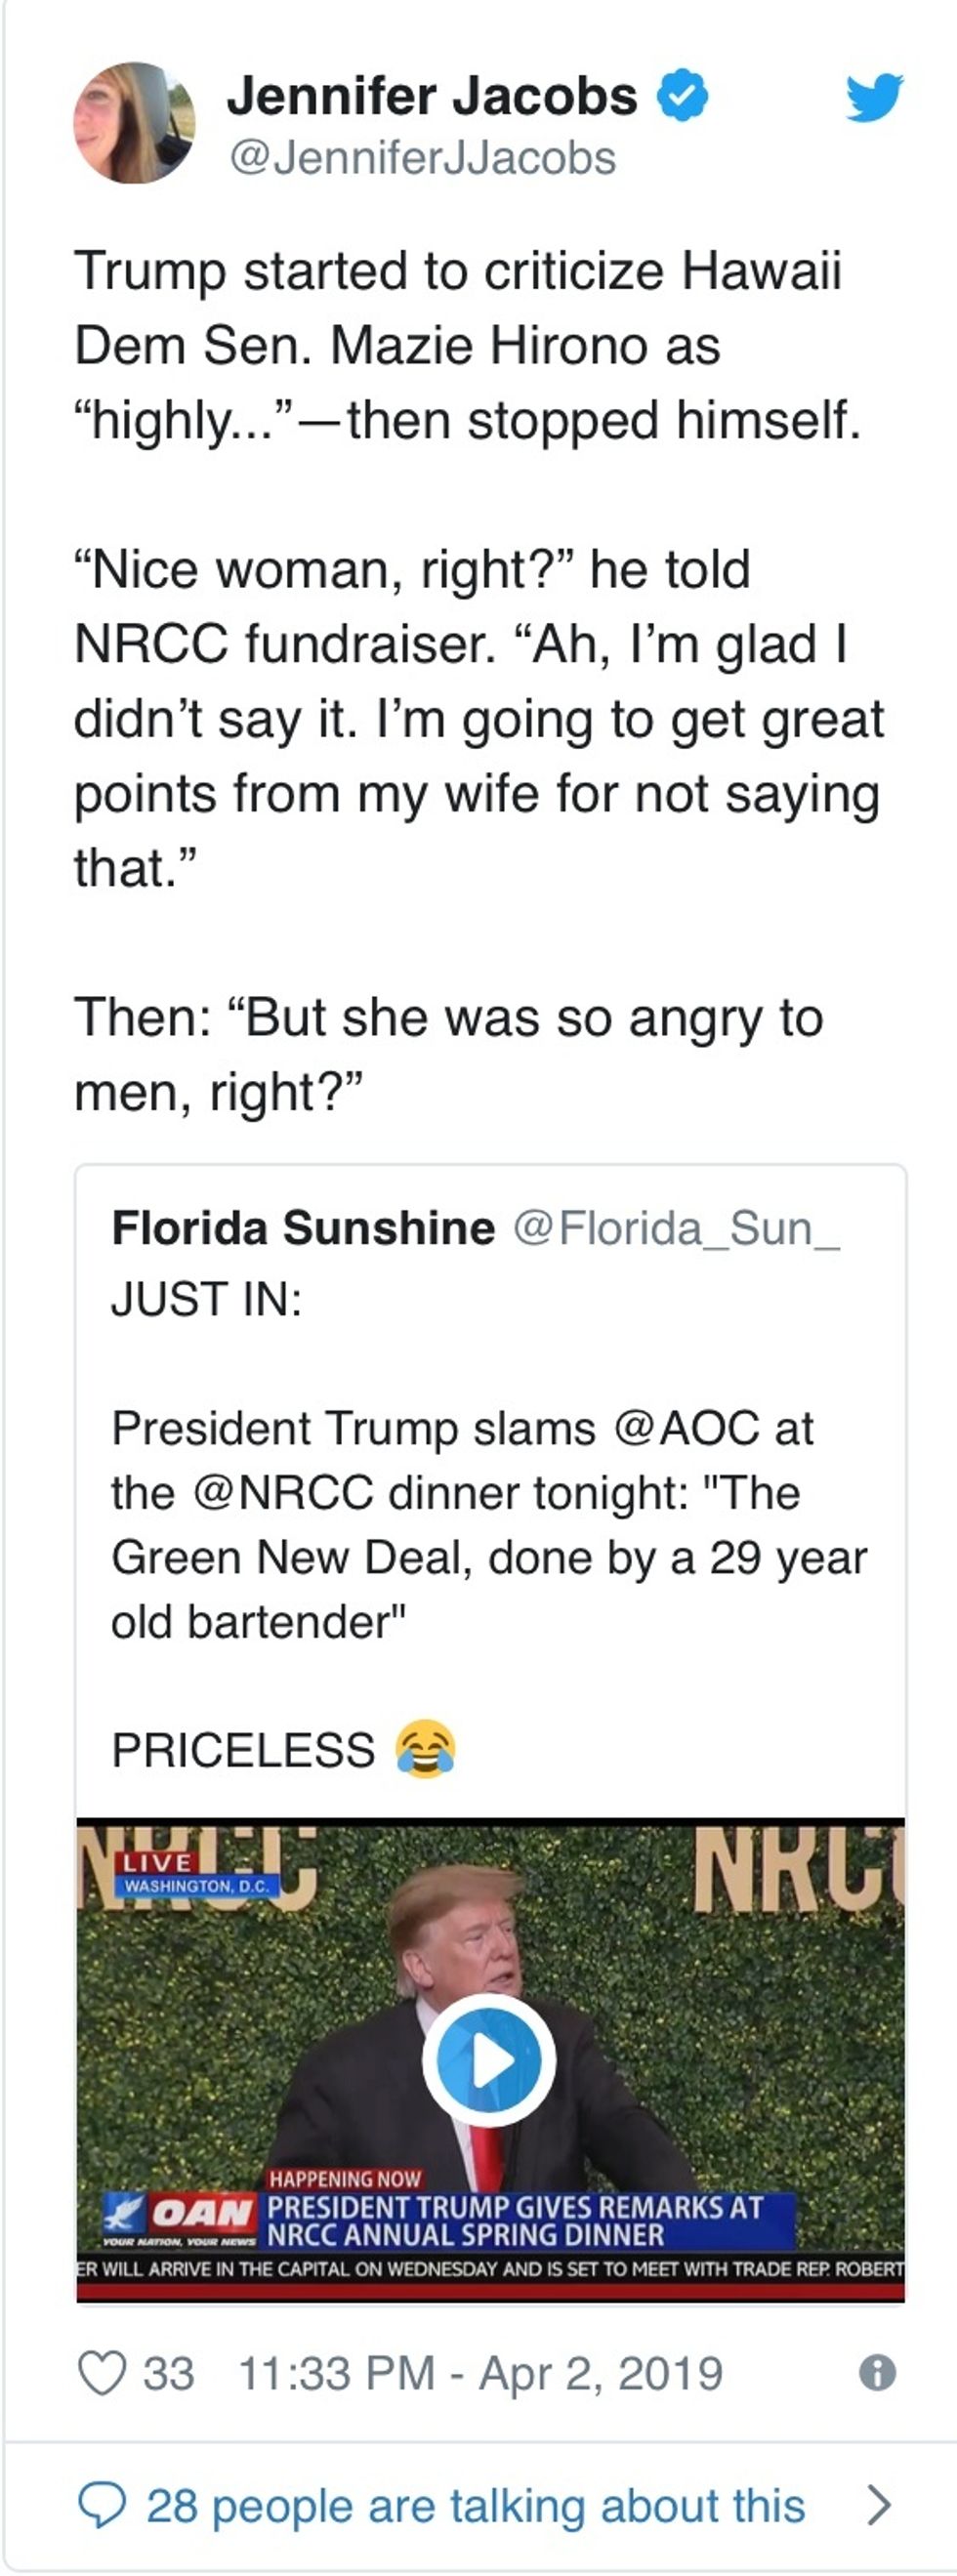Open Jennifer Jacobs profile picture

pyautogui.click(x=134, y=123)
